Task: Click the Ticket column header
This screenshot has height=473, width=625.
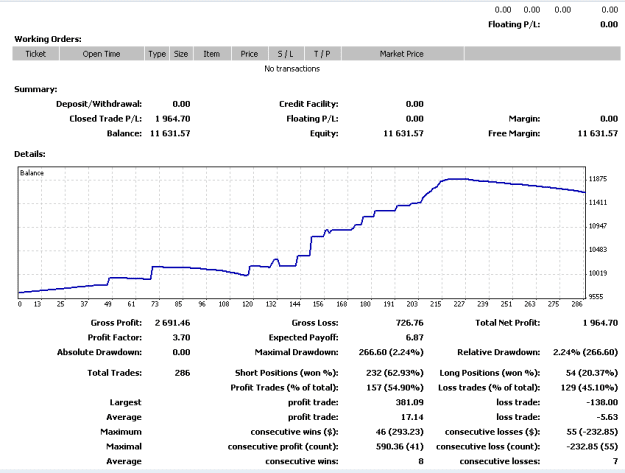Action: tap(36, 54)
